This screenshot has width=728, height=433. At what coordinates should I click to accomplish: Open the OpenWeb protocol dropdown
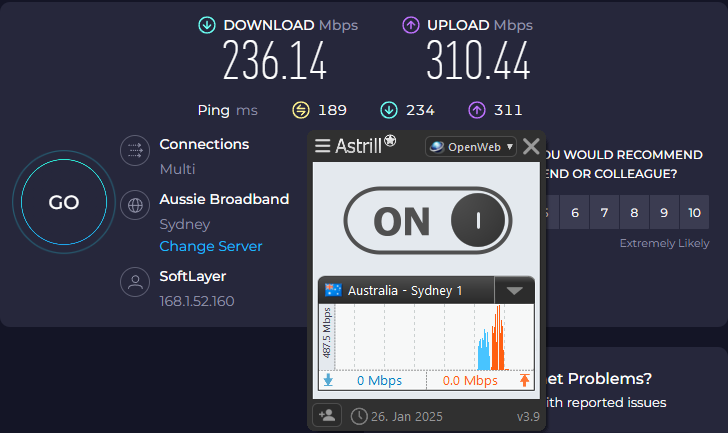470,147
